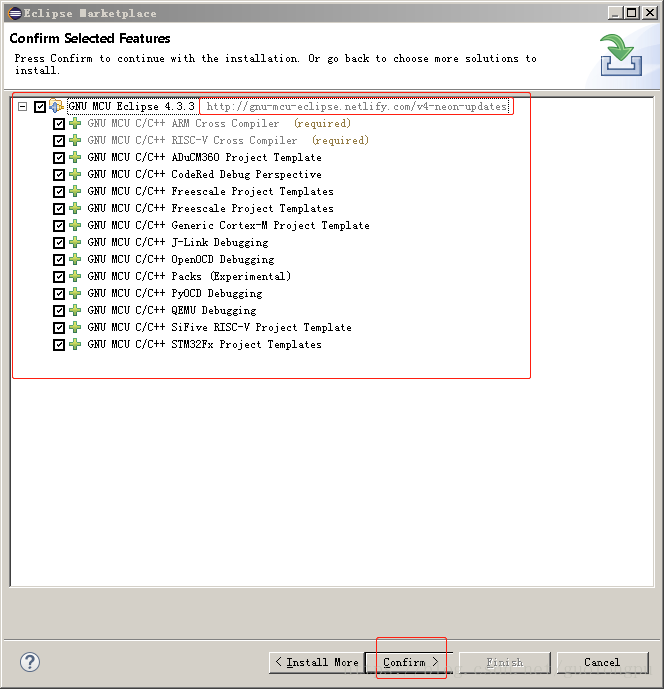The height and width of the screenshot is (689, 664).
Task: Open help via the question mark icon
Action: [x=30, y=662]
